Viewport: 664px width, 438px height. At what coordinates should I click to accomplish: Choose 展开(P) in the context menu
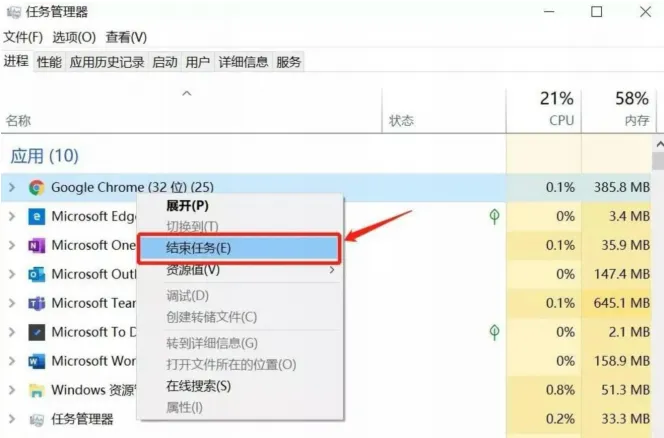point(241,206)
